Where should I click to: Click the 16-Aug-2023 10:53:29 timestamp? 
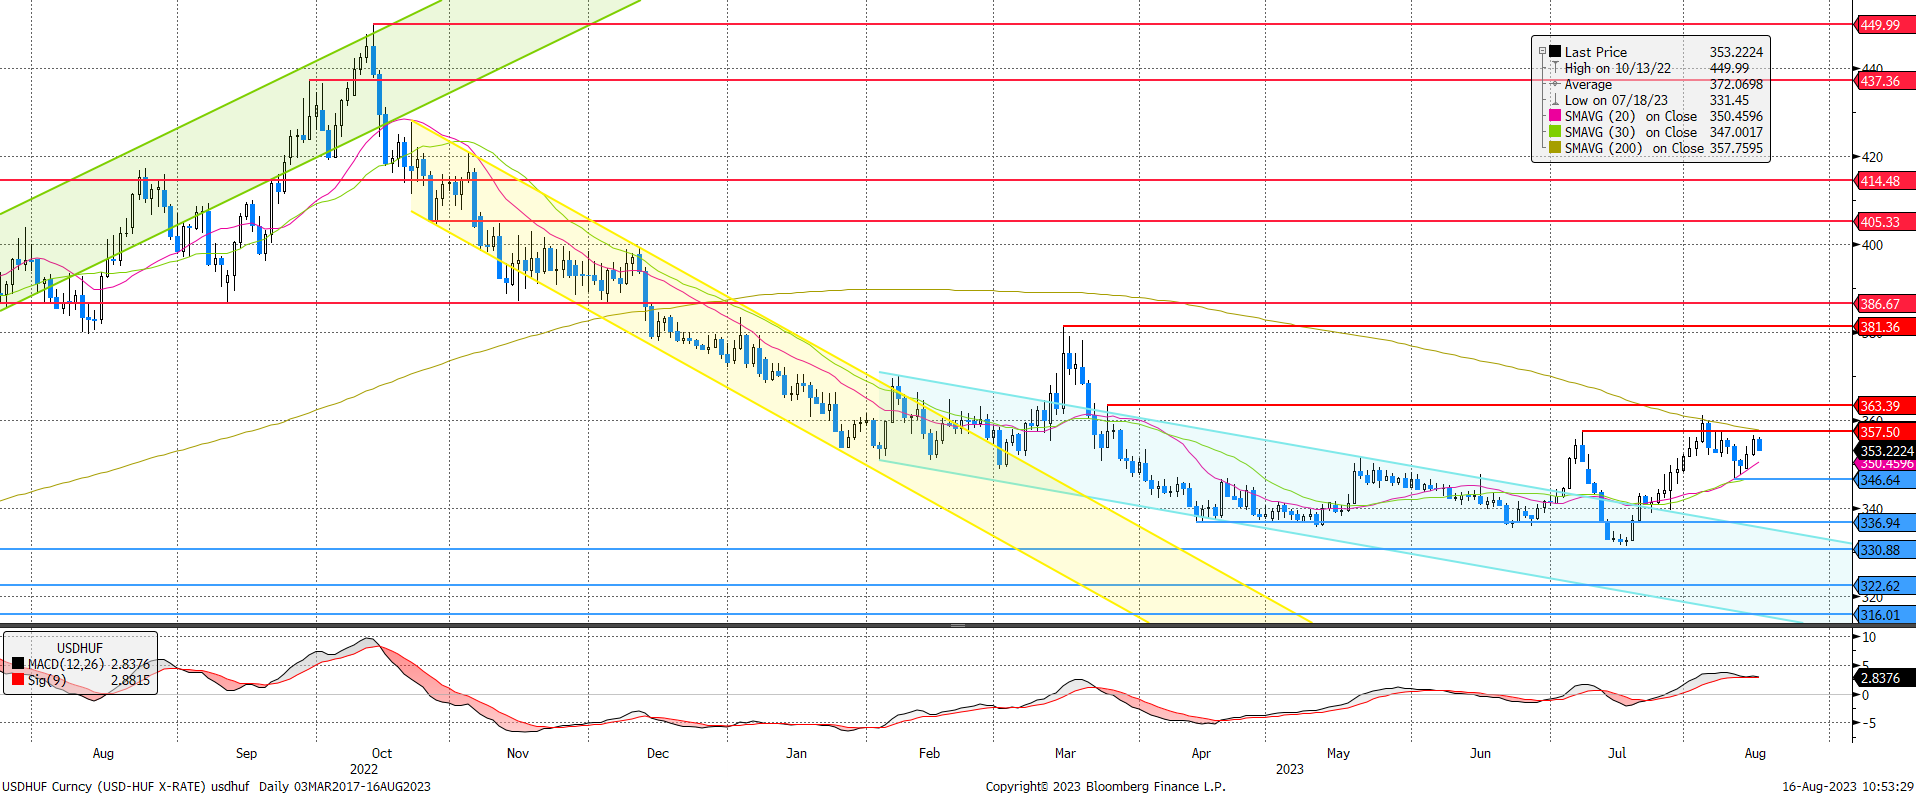[1848, 786]
